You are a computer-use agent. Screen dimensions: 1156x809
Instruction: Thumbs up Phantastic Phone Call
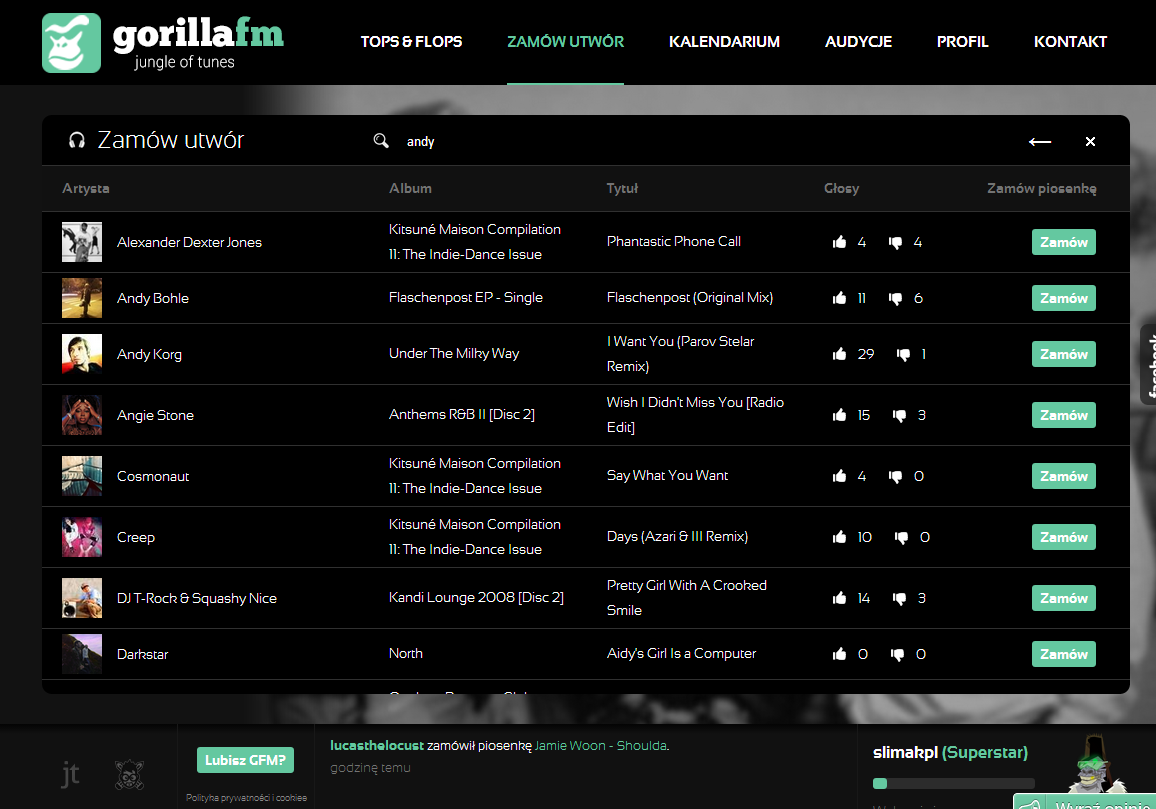click(840, 242)
